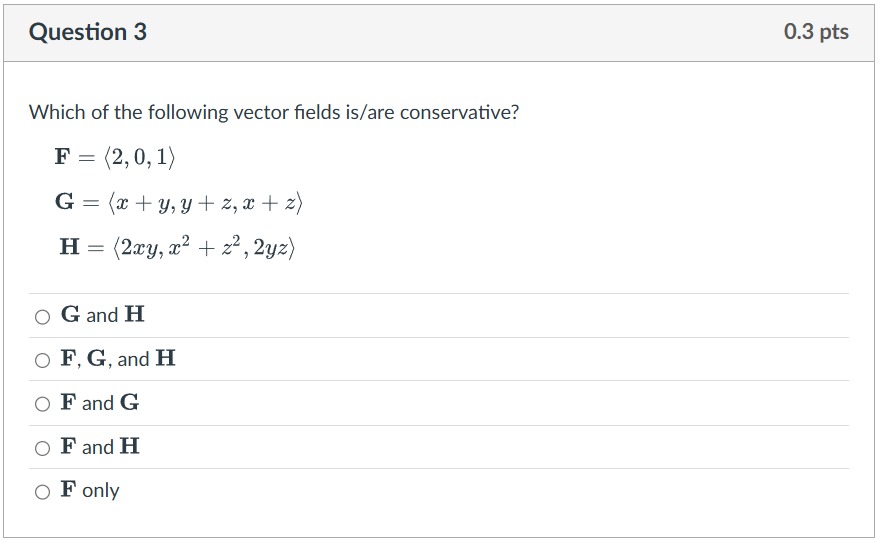Click the bold H symbol in the third formula
This screenshot has height=542, width=880.
click(70, 246)
